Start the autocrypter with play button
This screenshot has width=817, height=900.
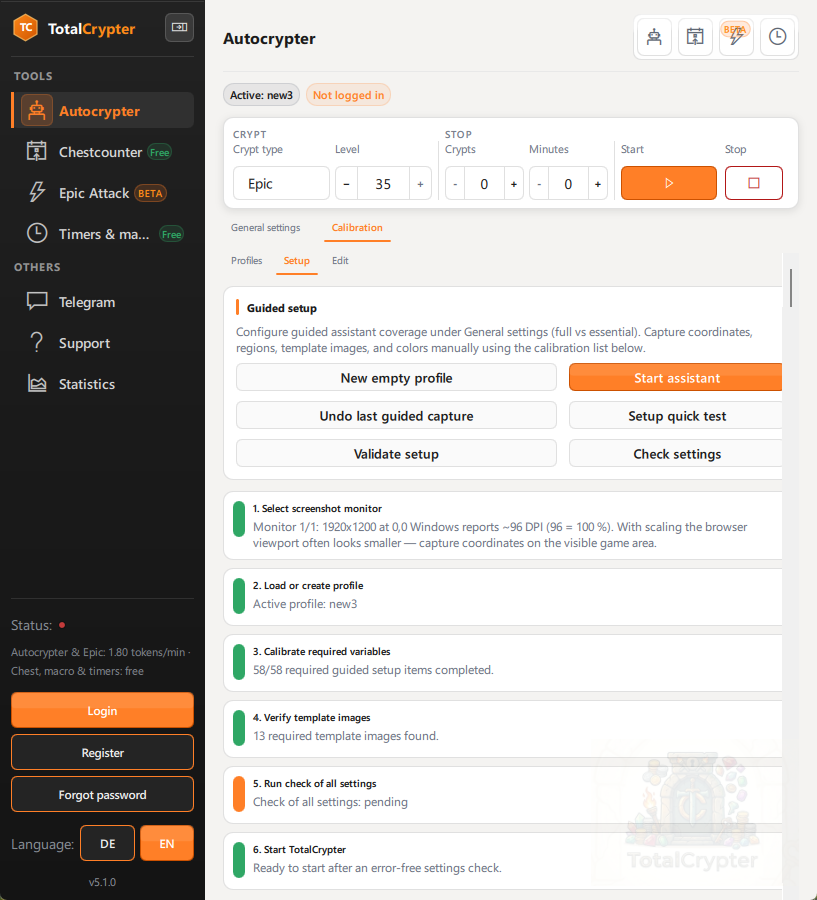point(669,183)
